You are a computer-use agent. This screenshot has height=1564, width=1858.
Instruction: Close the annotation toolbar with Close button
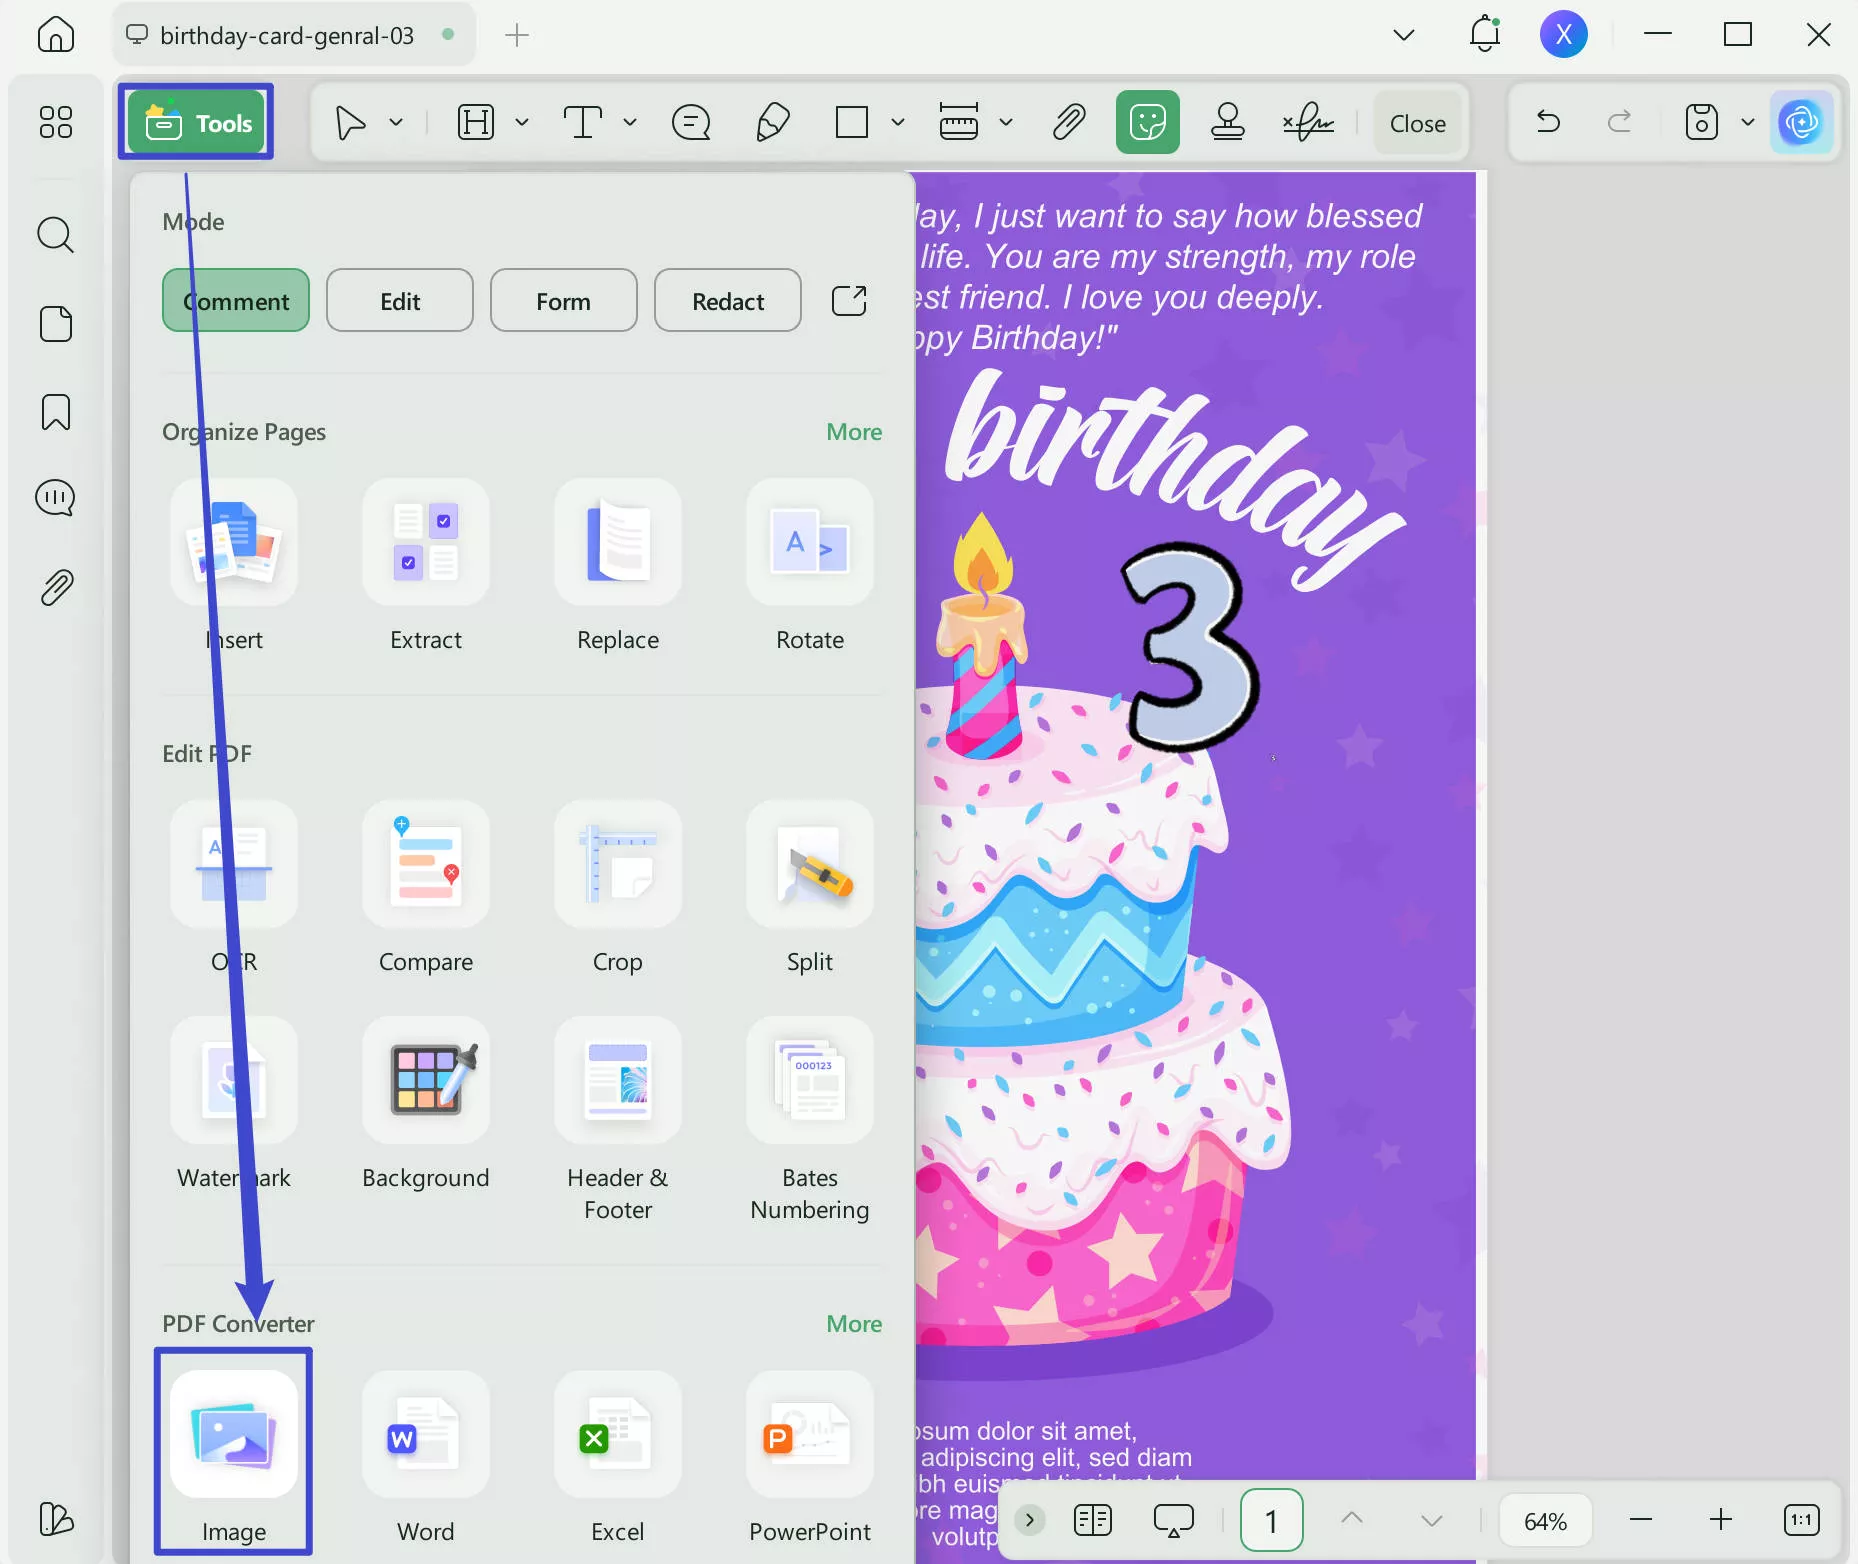click(x=1418, y=122)
